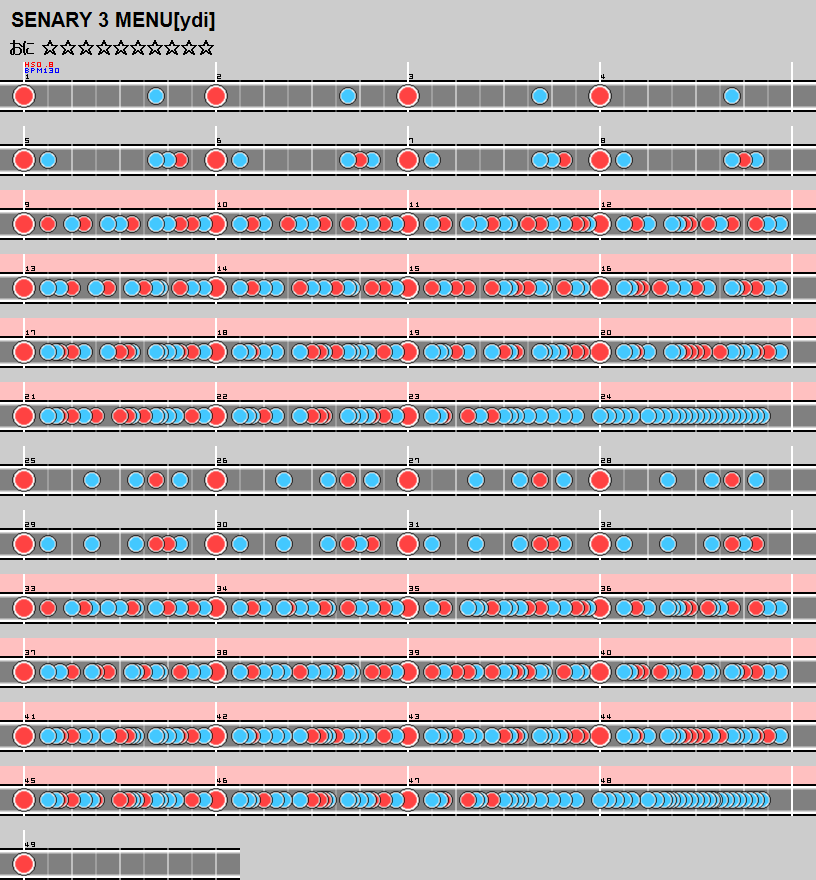Click the large red note starting measure 7
This screenshot has width=816, height=880.
pyautogui.click(x=407, y=160)
